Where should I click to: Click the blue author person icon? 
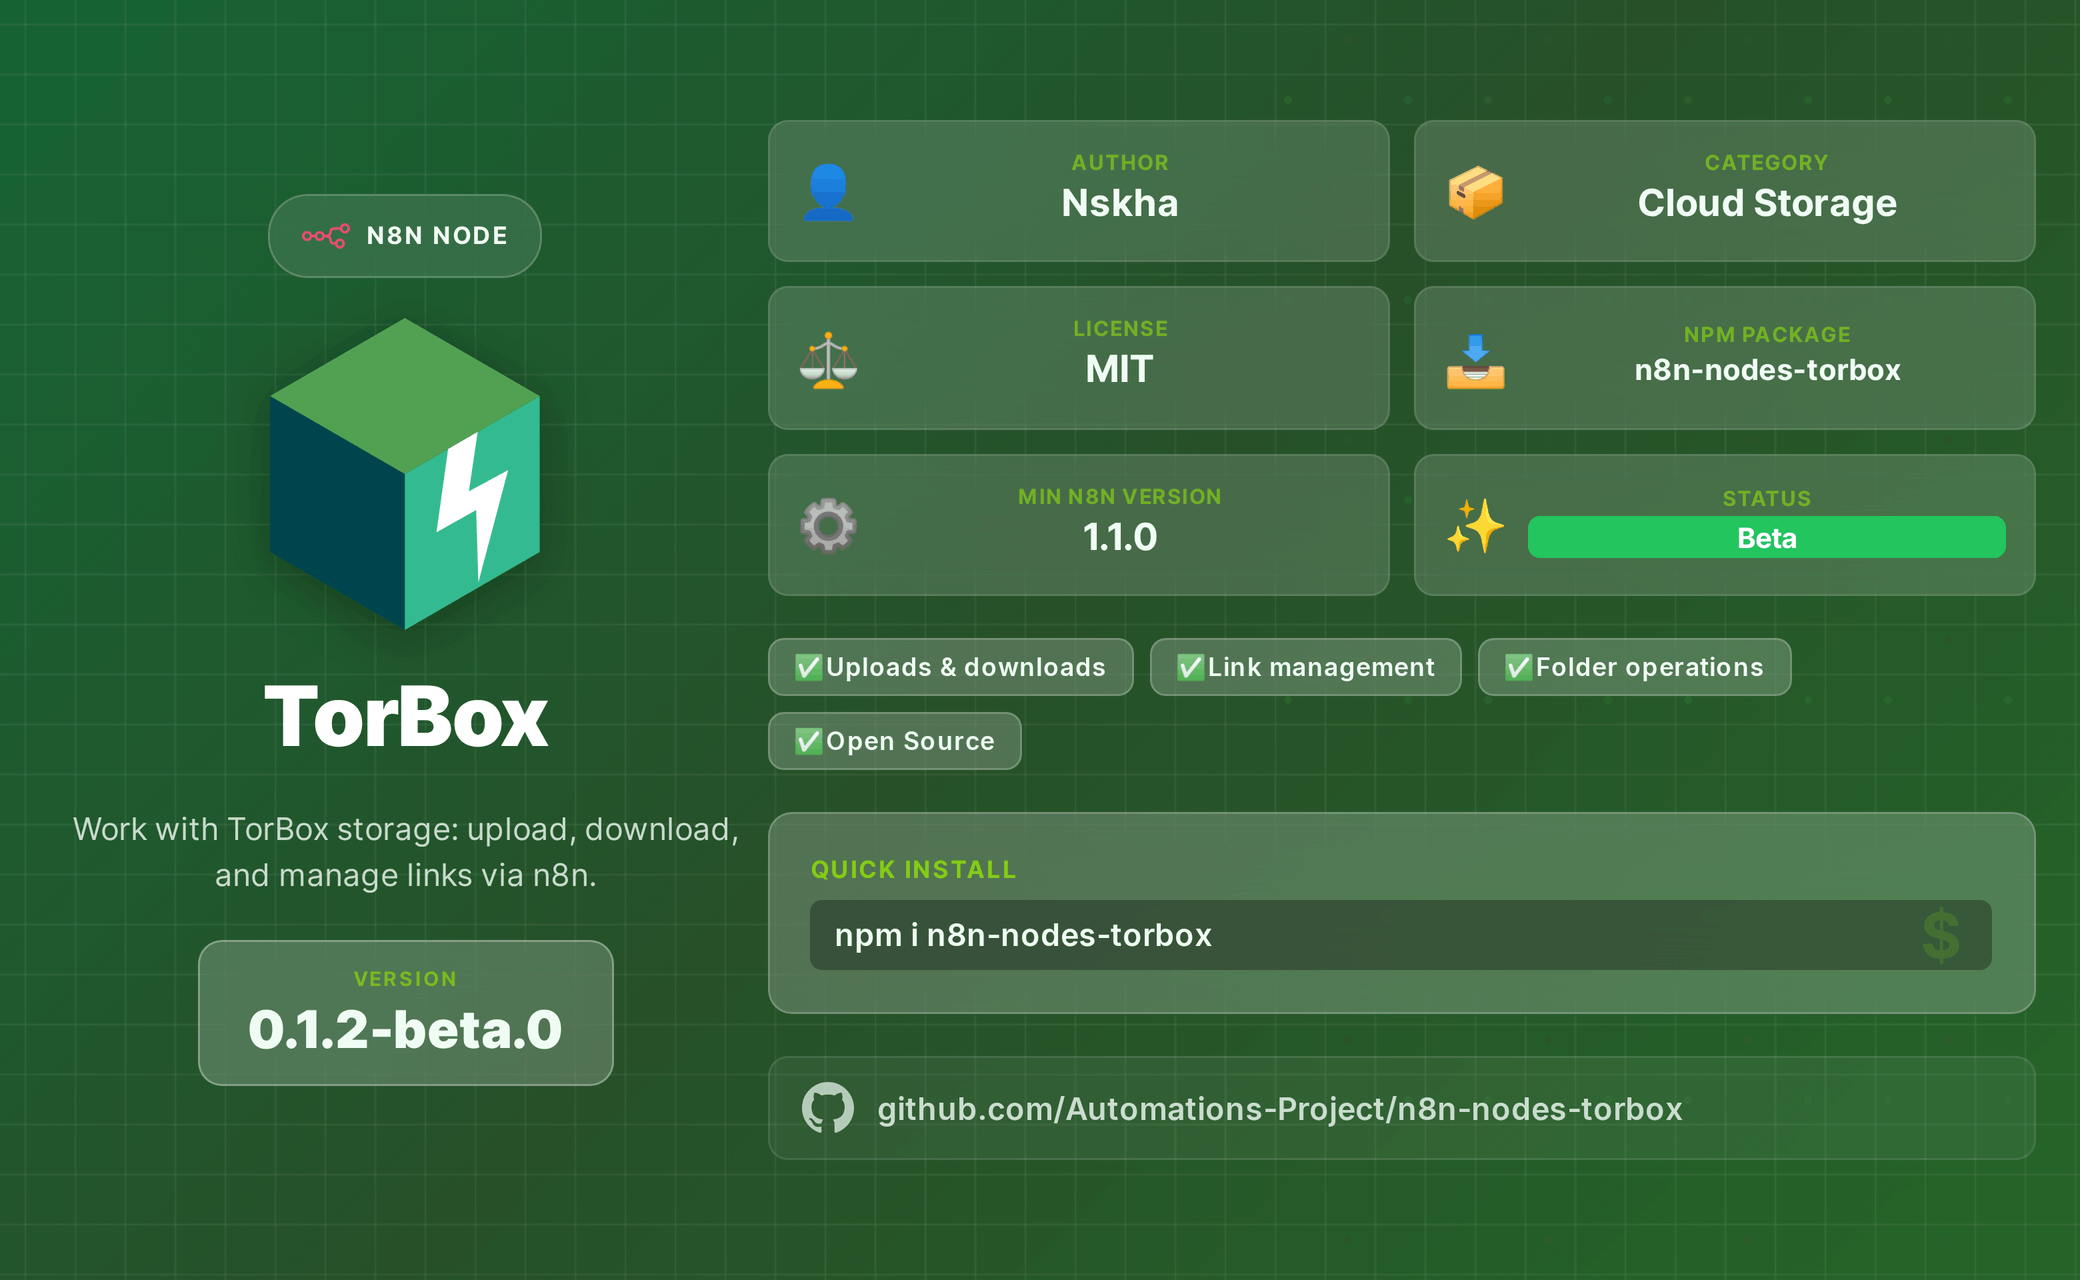(828, 192)
